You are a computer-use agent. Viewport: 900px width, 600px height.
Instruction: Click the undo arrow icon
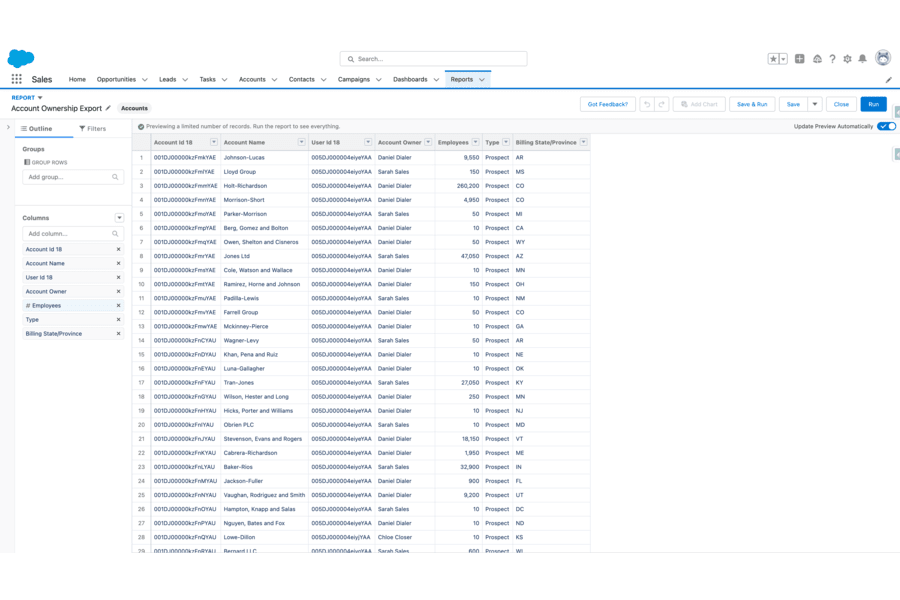coord(648,105)
